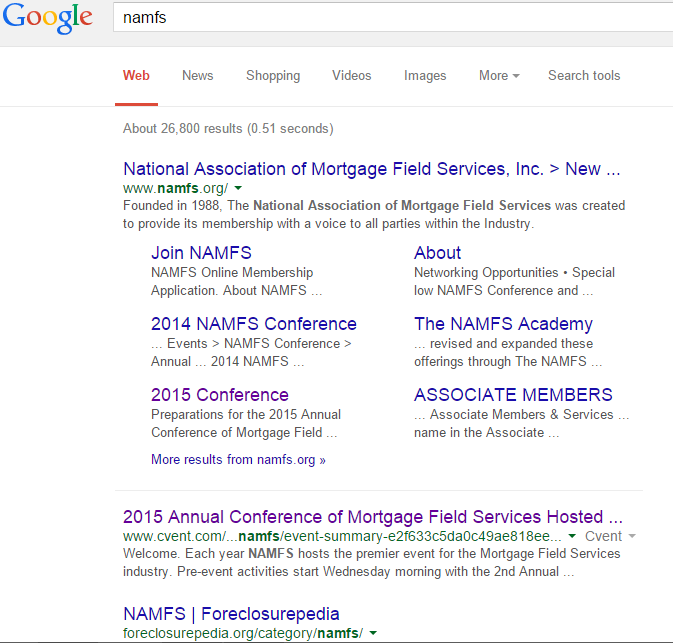Open the Cvent dropdown label
The width and height of the screenshot is (673, 643).
pos(610,536)
